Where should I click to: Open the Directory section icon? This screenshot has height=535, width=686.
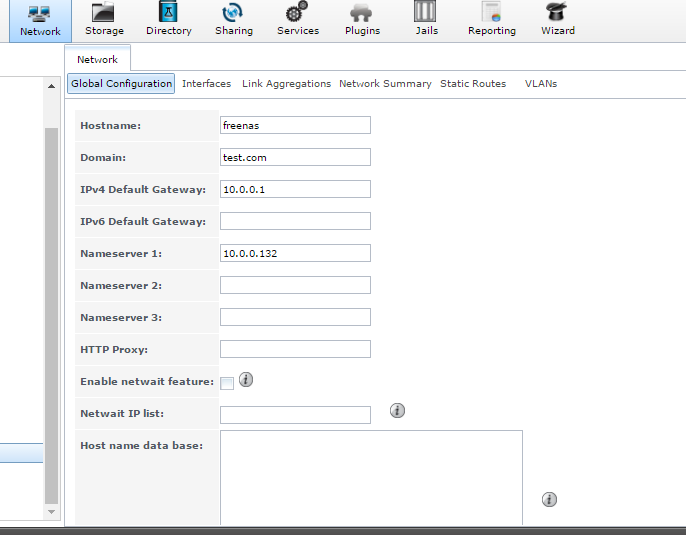[x=168, y=14]
